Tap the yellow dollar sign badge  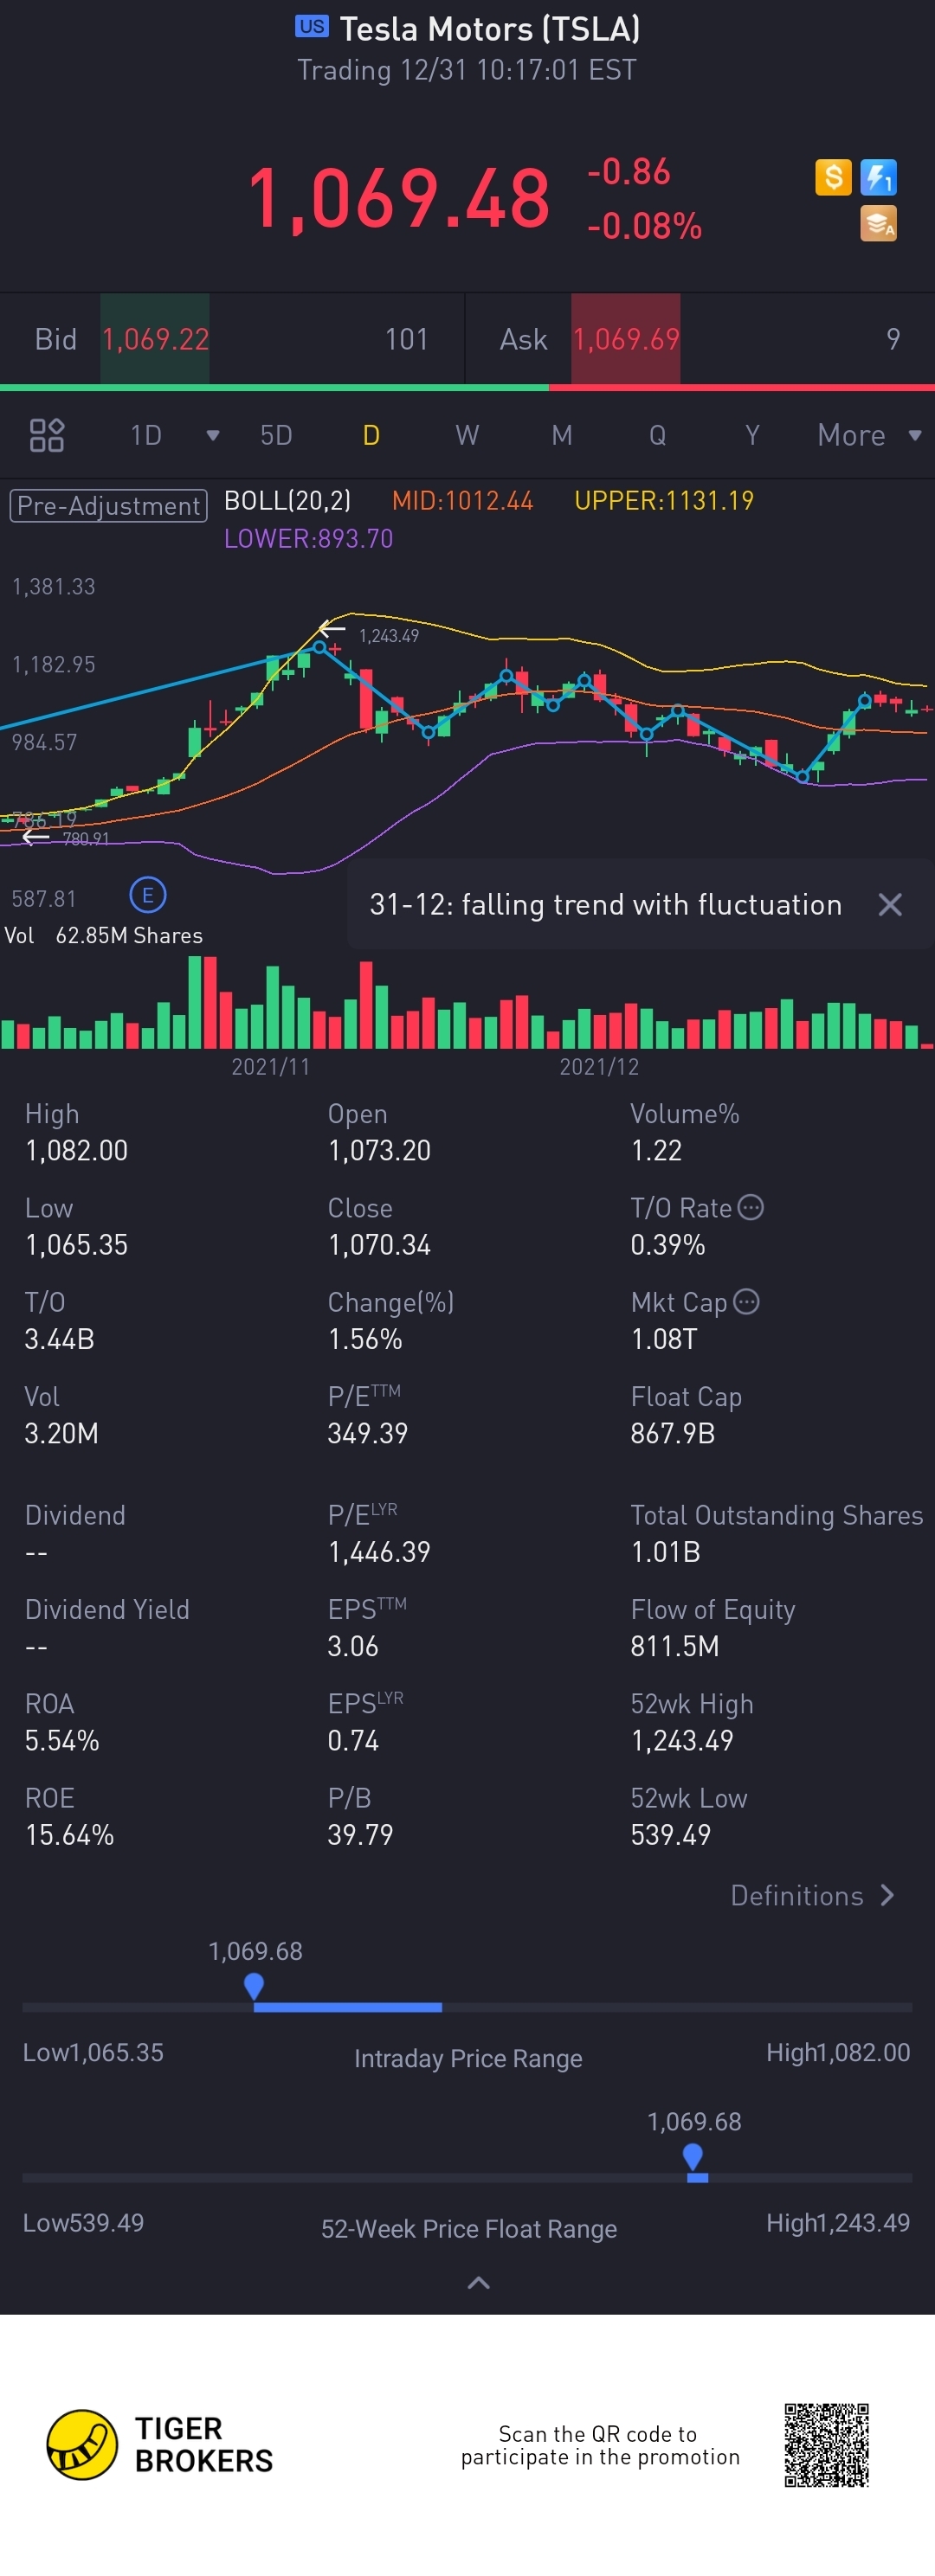(x=833, y=177)
